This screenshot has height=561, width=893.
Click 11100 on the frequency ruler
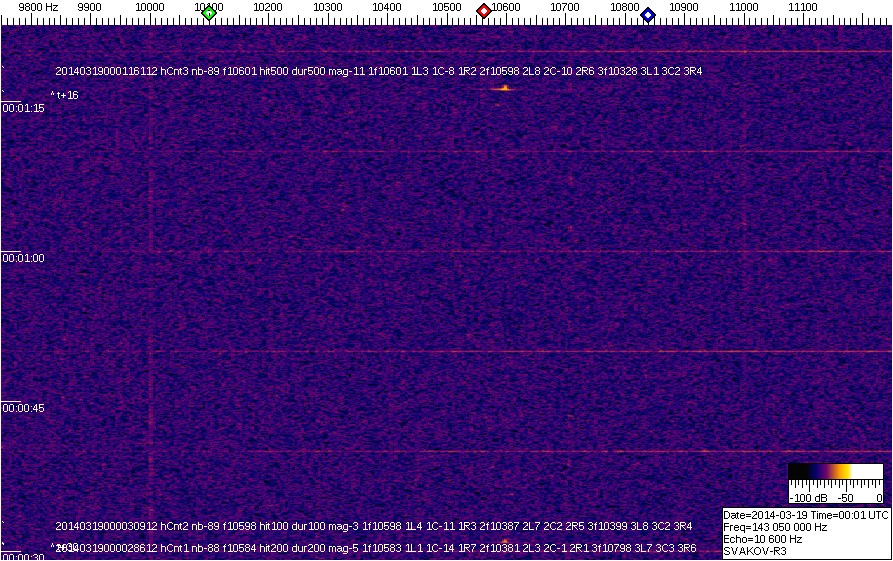[803, 8]
